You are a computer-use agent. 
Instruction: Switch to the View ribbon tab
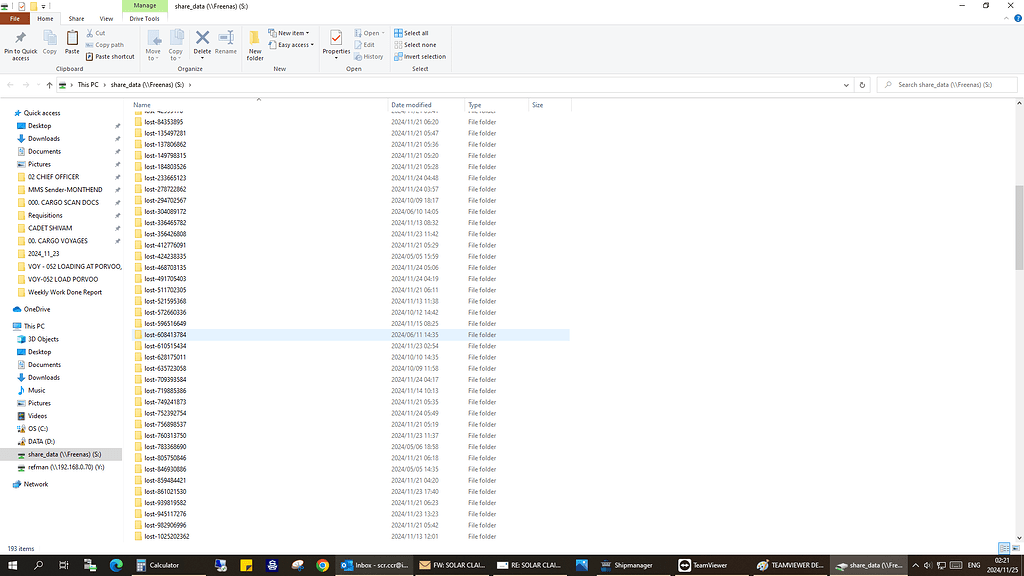coord(108,17)
